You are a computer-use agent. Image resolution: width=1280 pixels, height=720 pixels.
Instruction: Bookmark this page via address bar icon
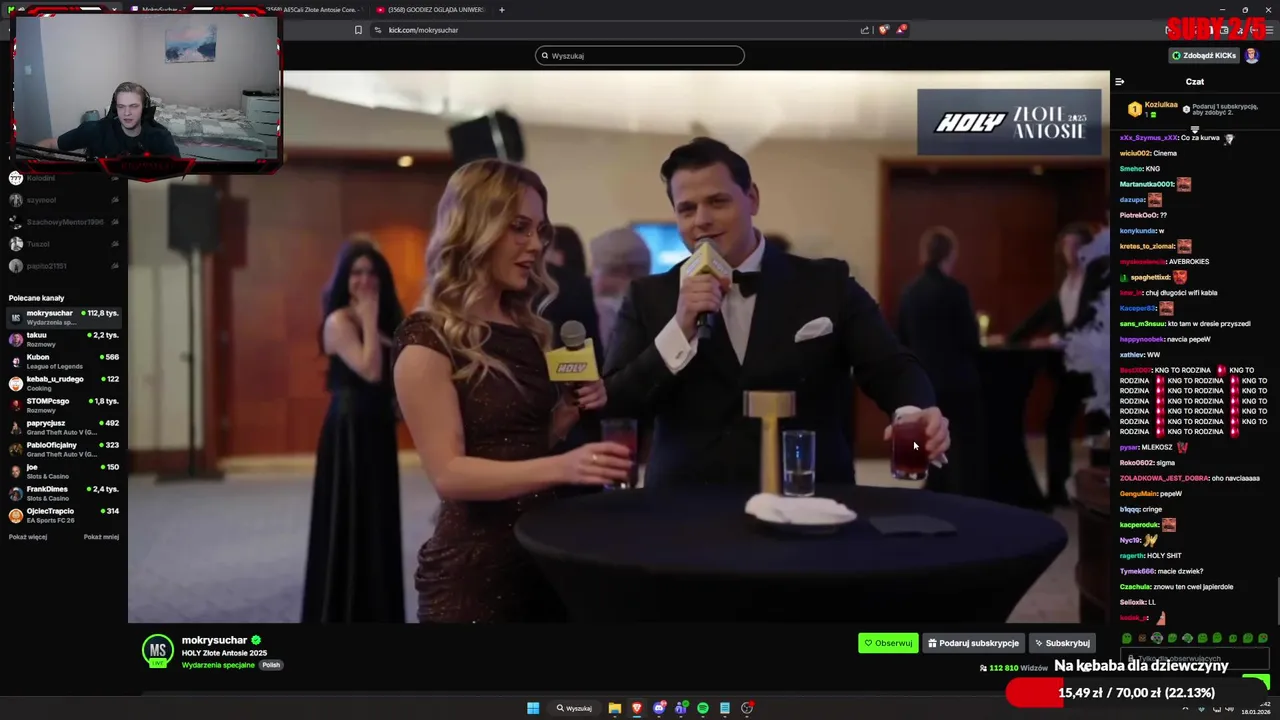coord(358,30)
